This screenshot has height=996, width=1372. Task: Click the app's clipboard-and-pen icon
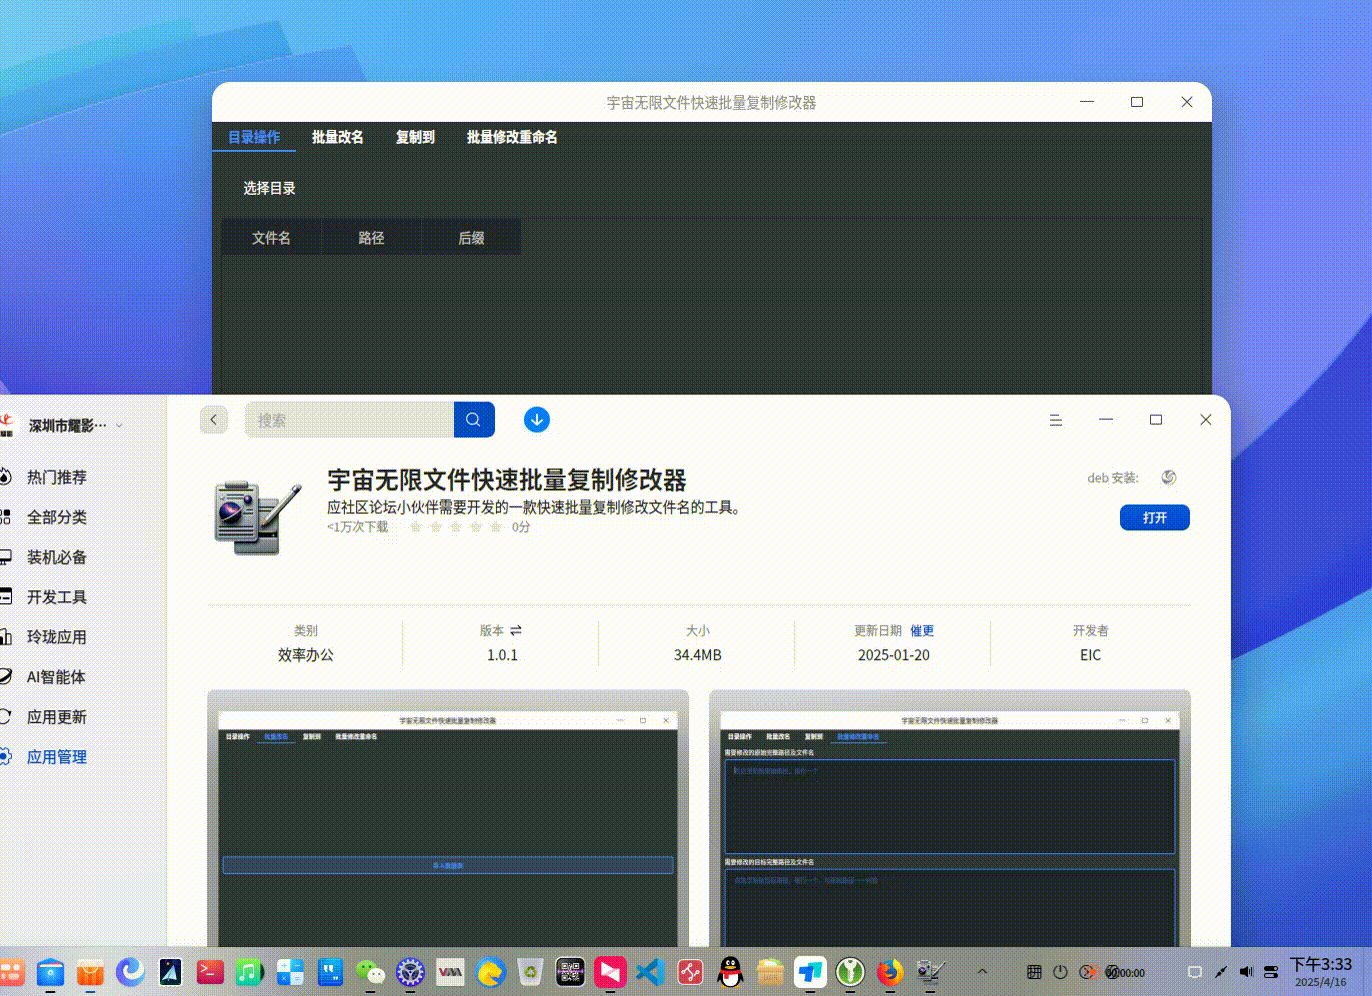257,517
